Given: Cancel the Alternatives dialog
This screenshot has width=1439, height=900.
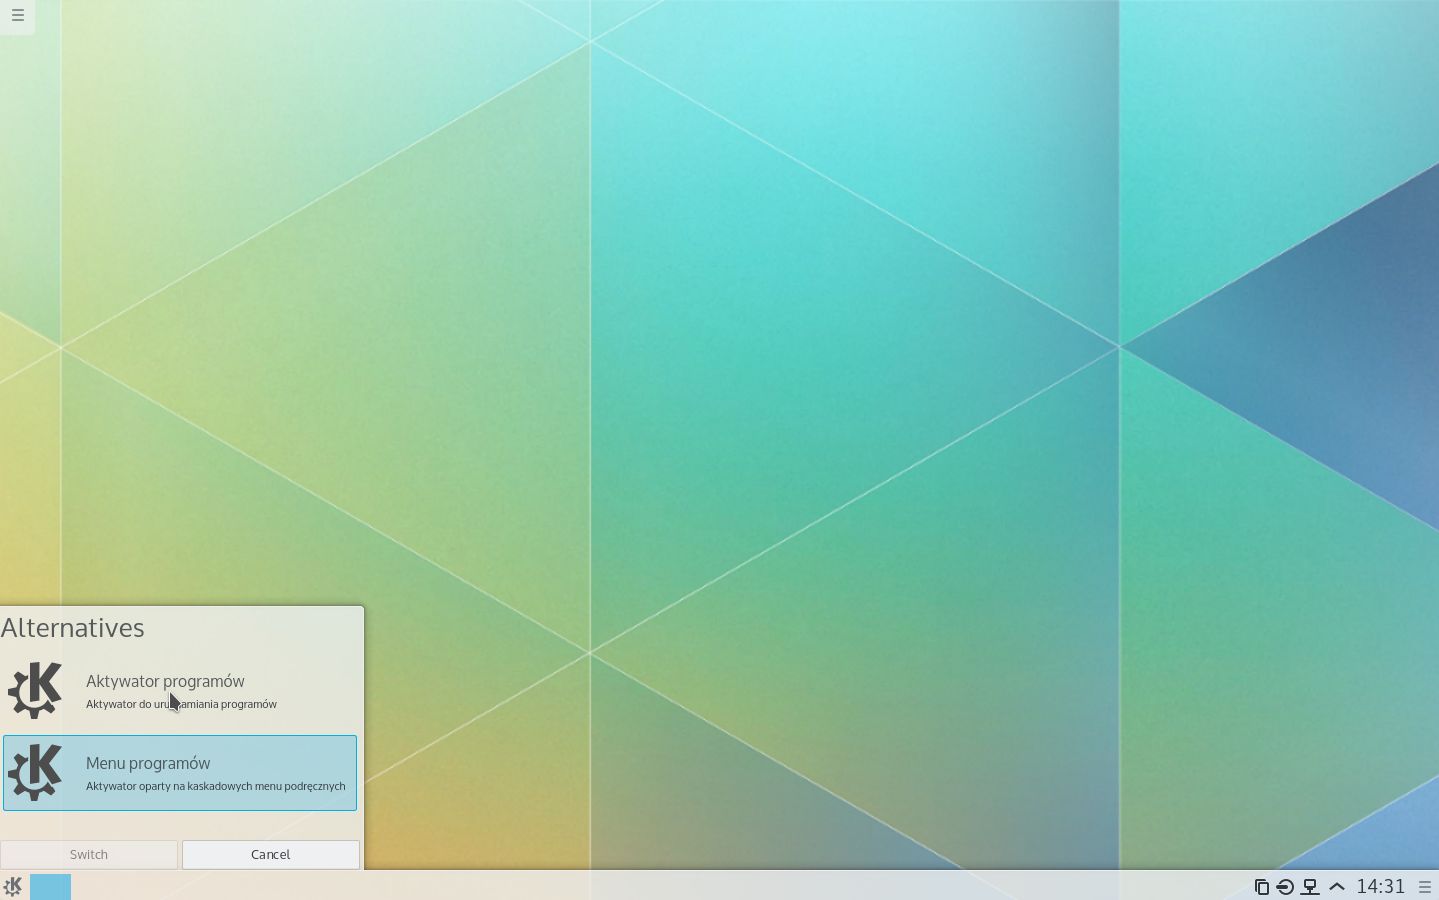Looking at the screenshot, I should 271,854.
